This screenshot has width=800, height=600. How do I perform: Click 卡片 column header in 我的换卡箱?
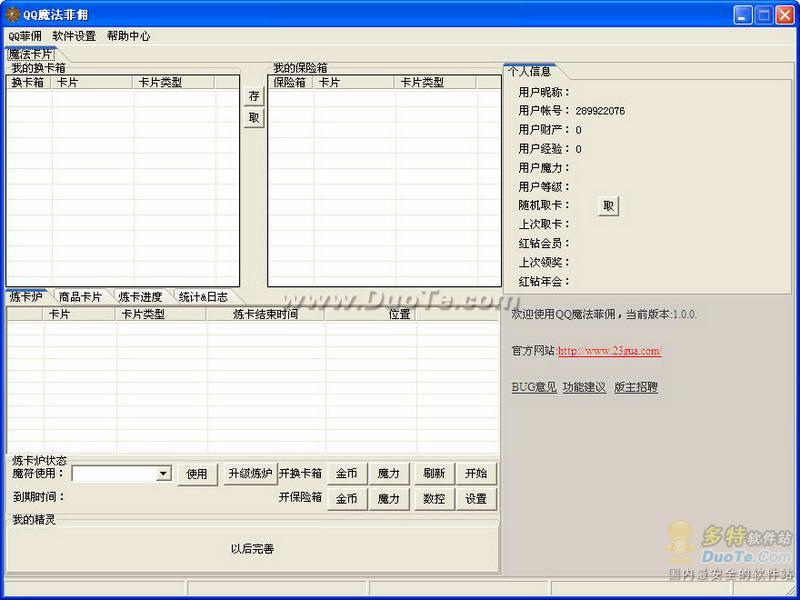pyautogui.click(x=92, y=83)
